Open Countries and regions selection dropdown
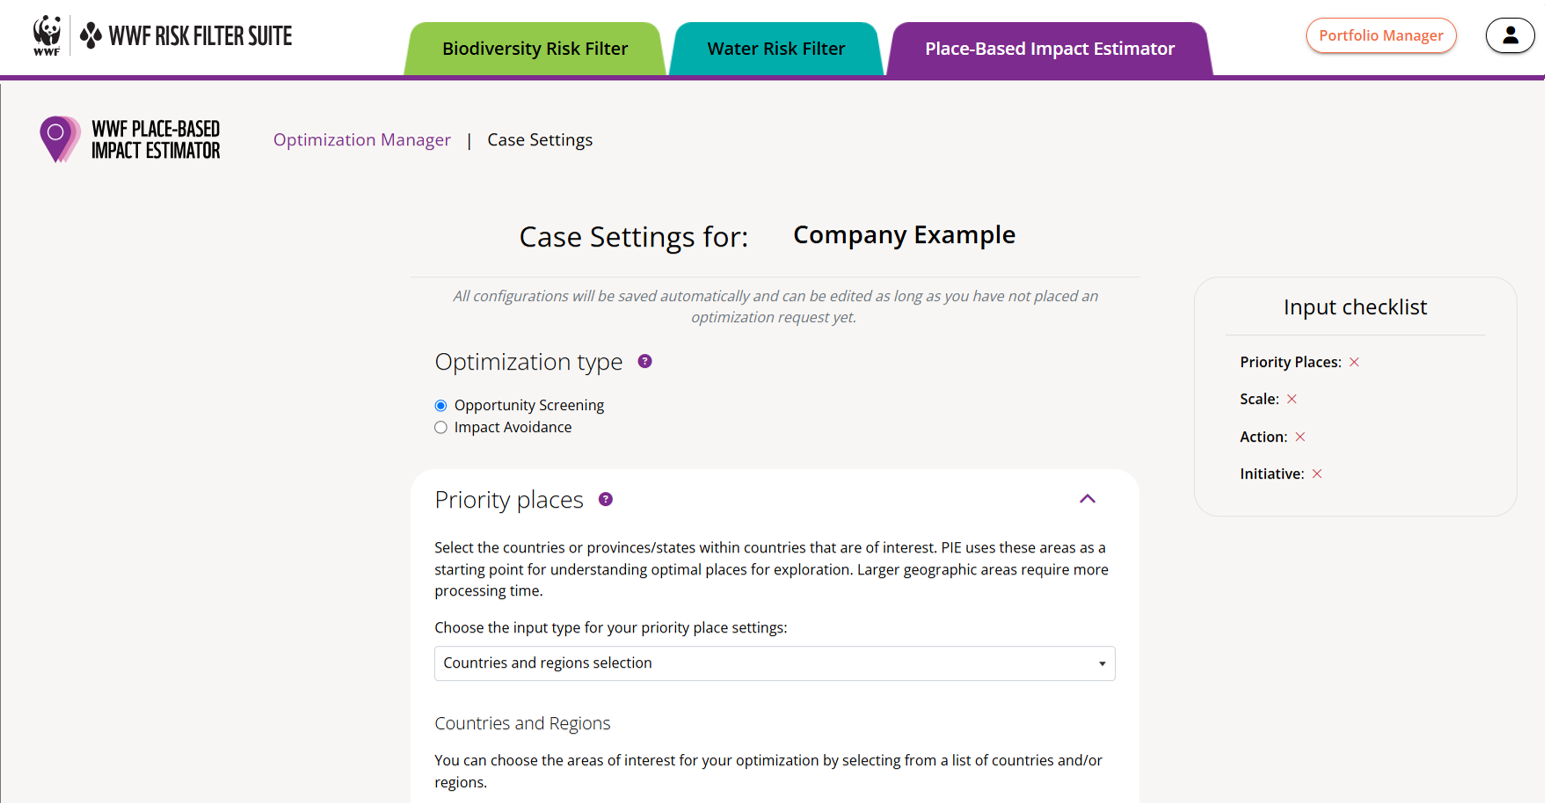The width and height of the screenshot is (1545, 803). (775, 664)
